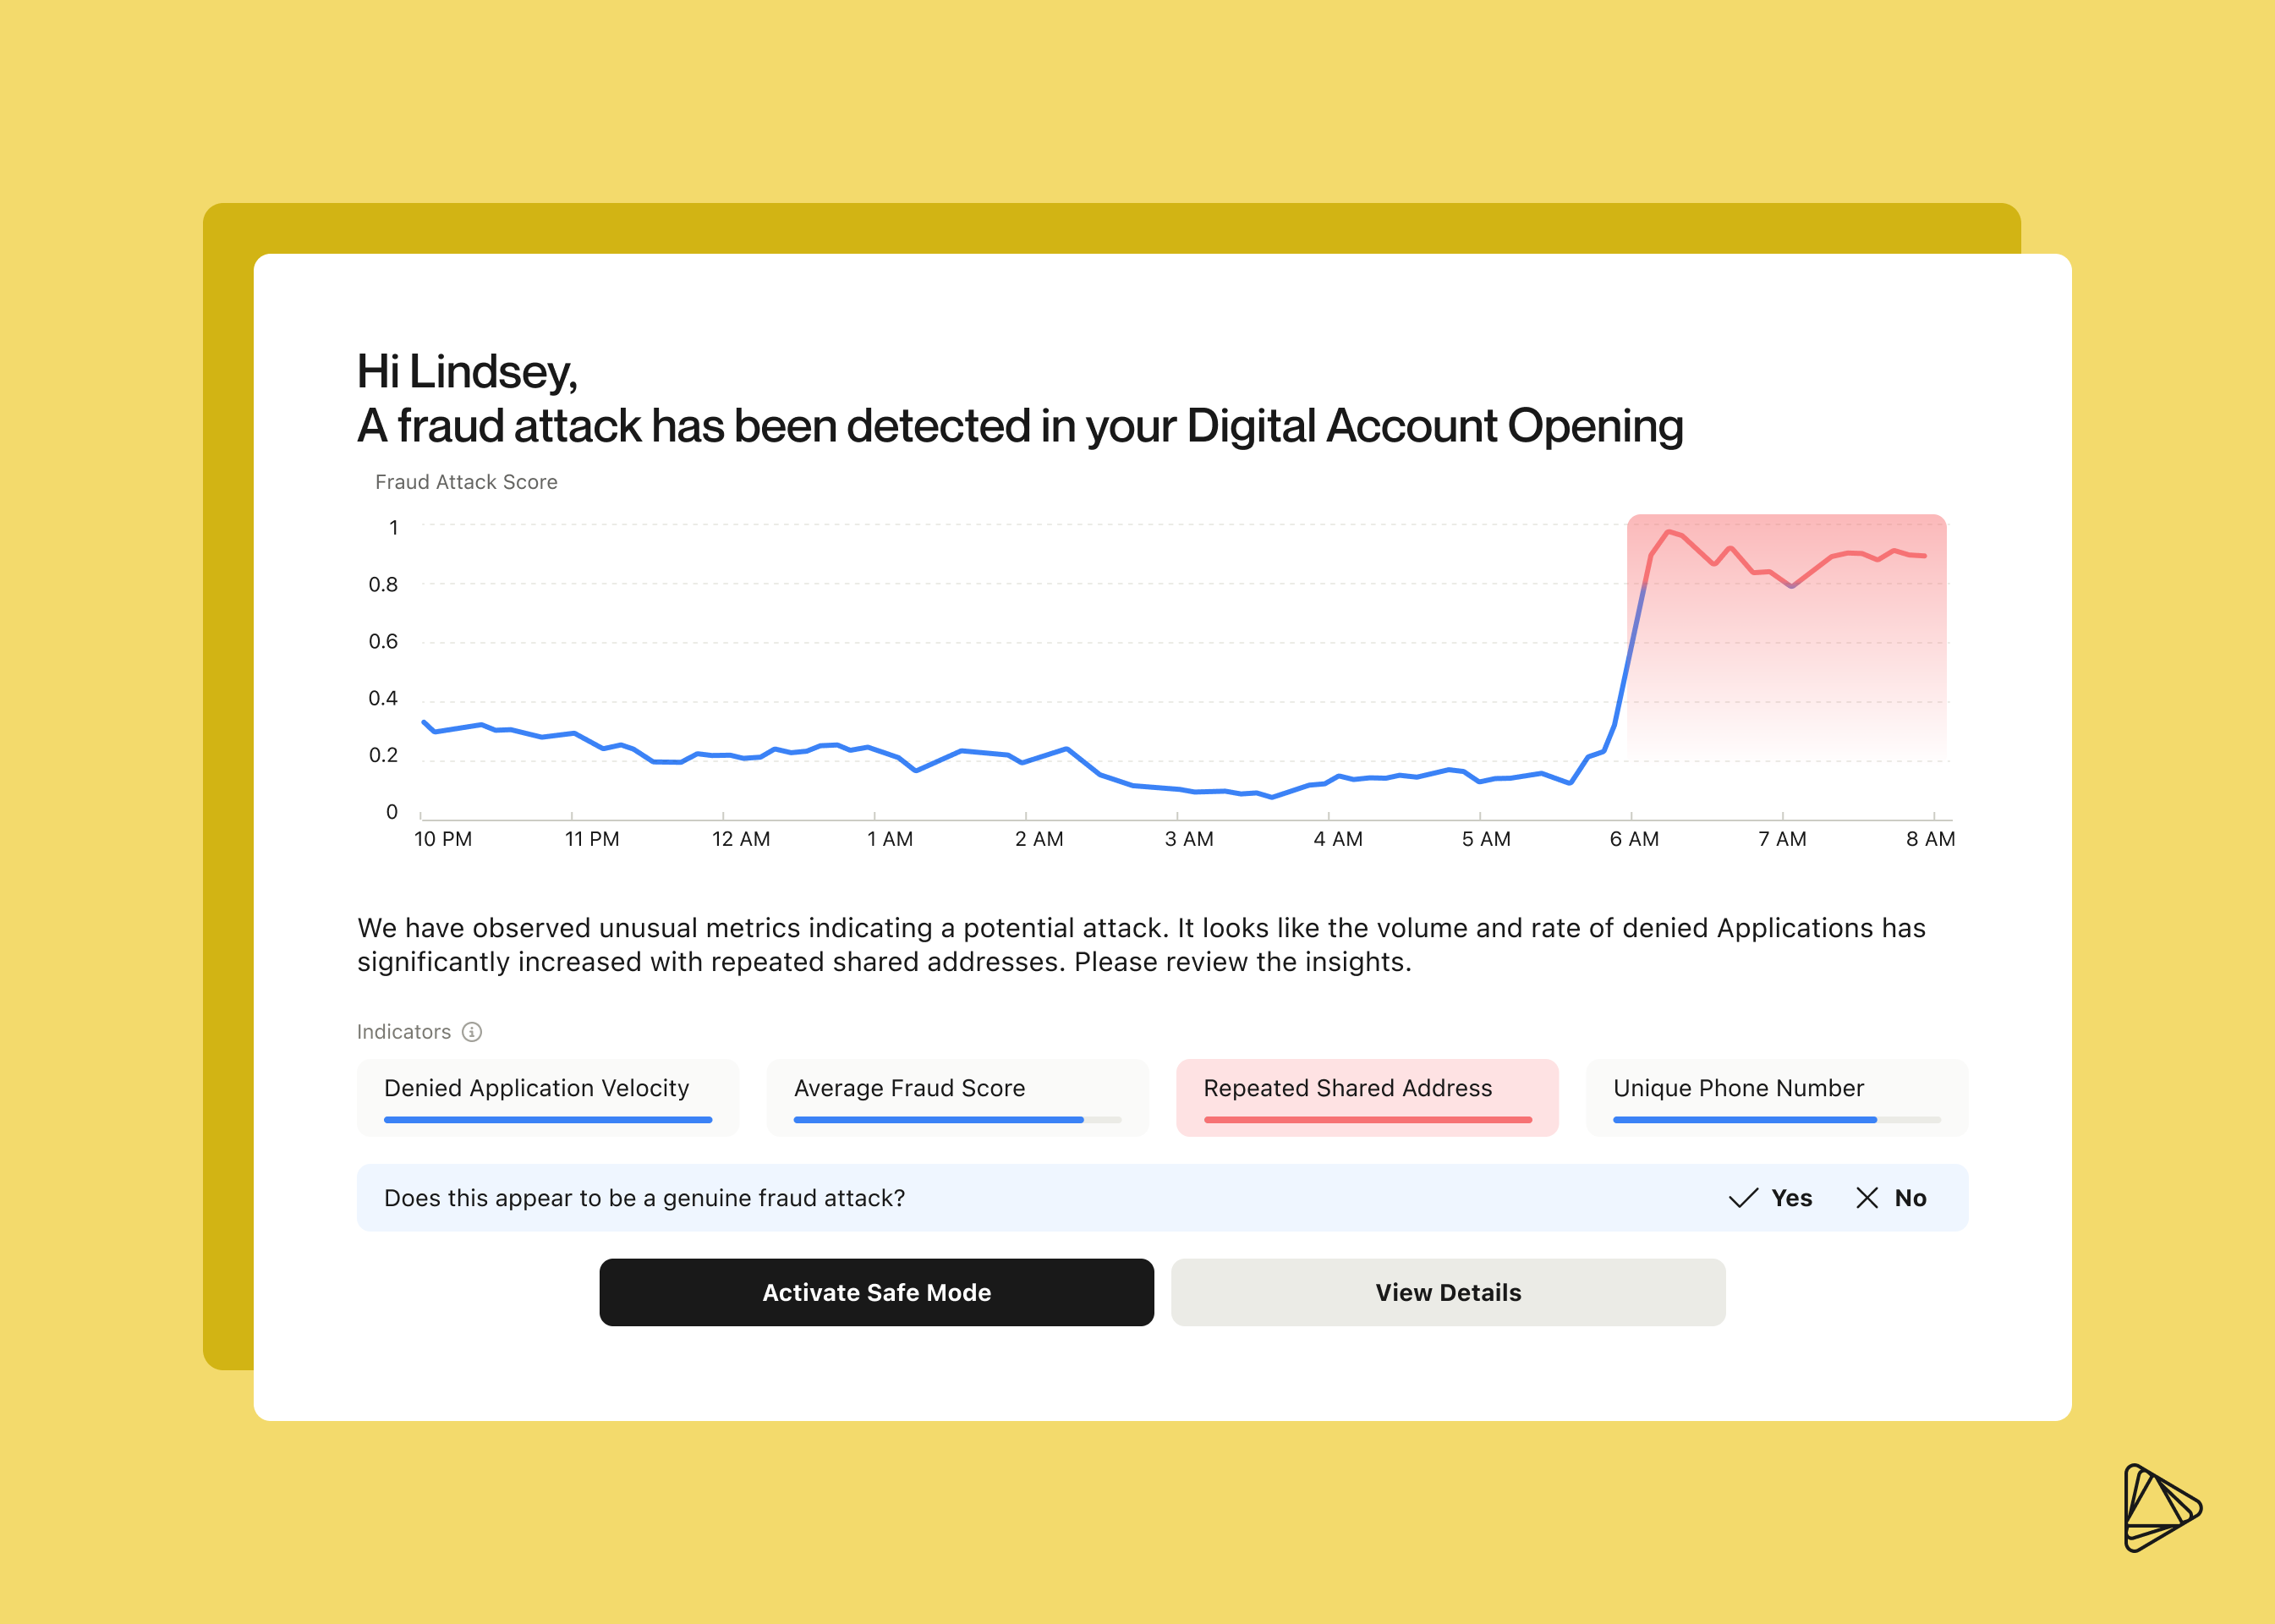Viewport: 2275px width, 1624px height.
Task: Open View Details
Action: [1447, 1292]
